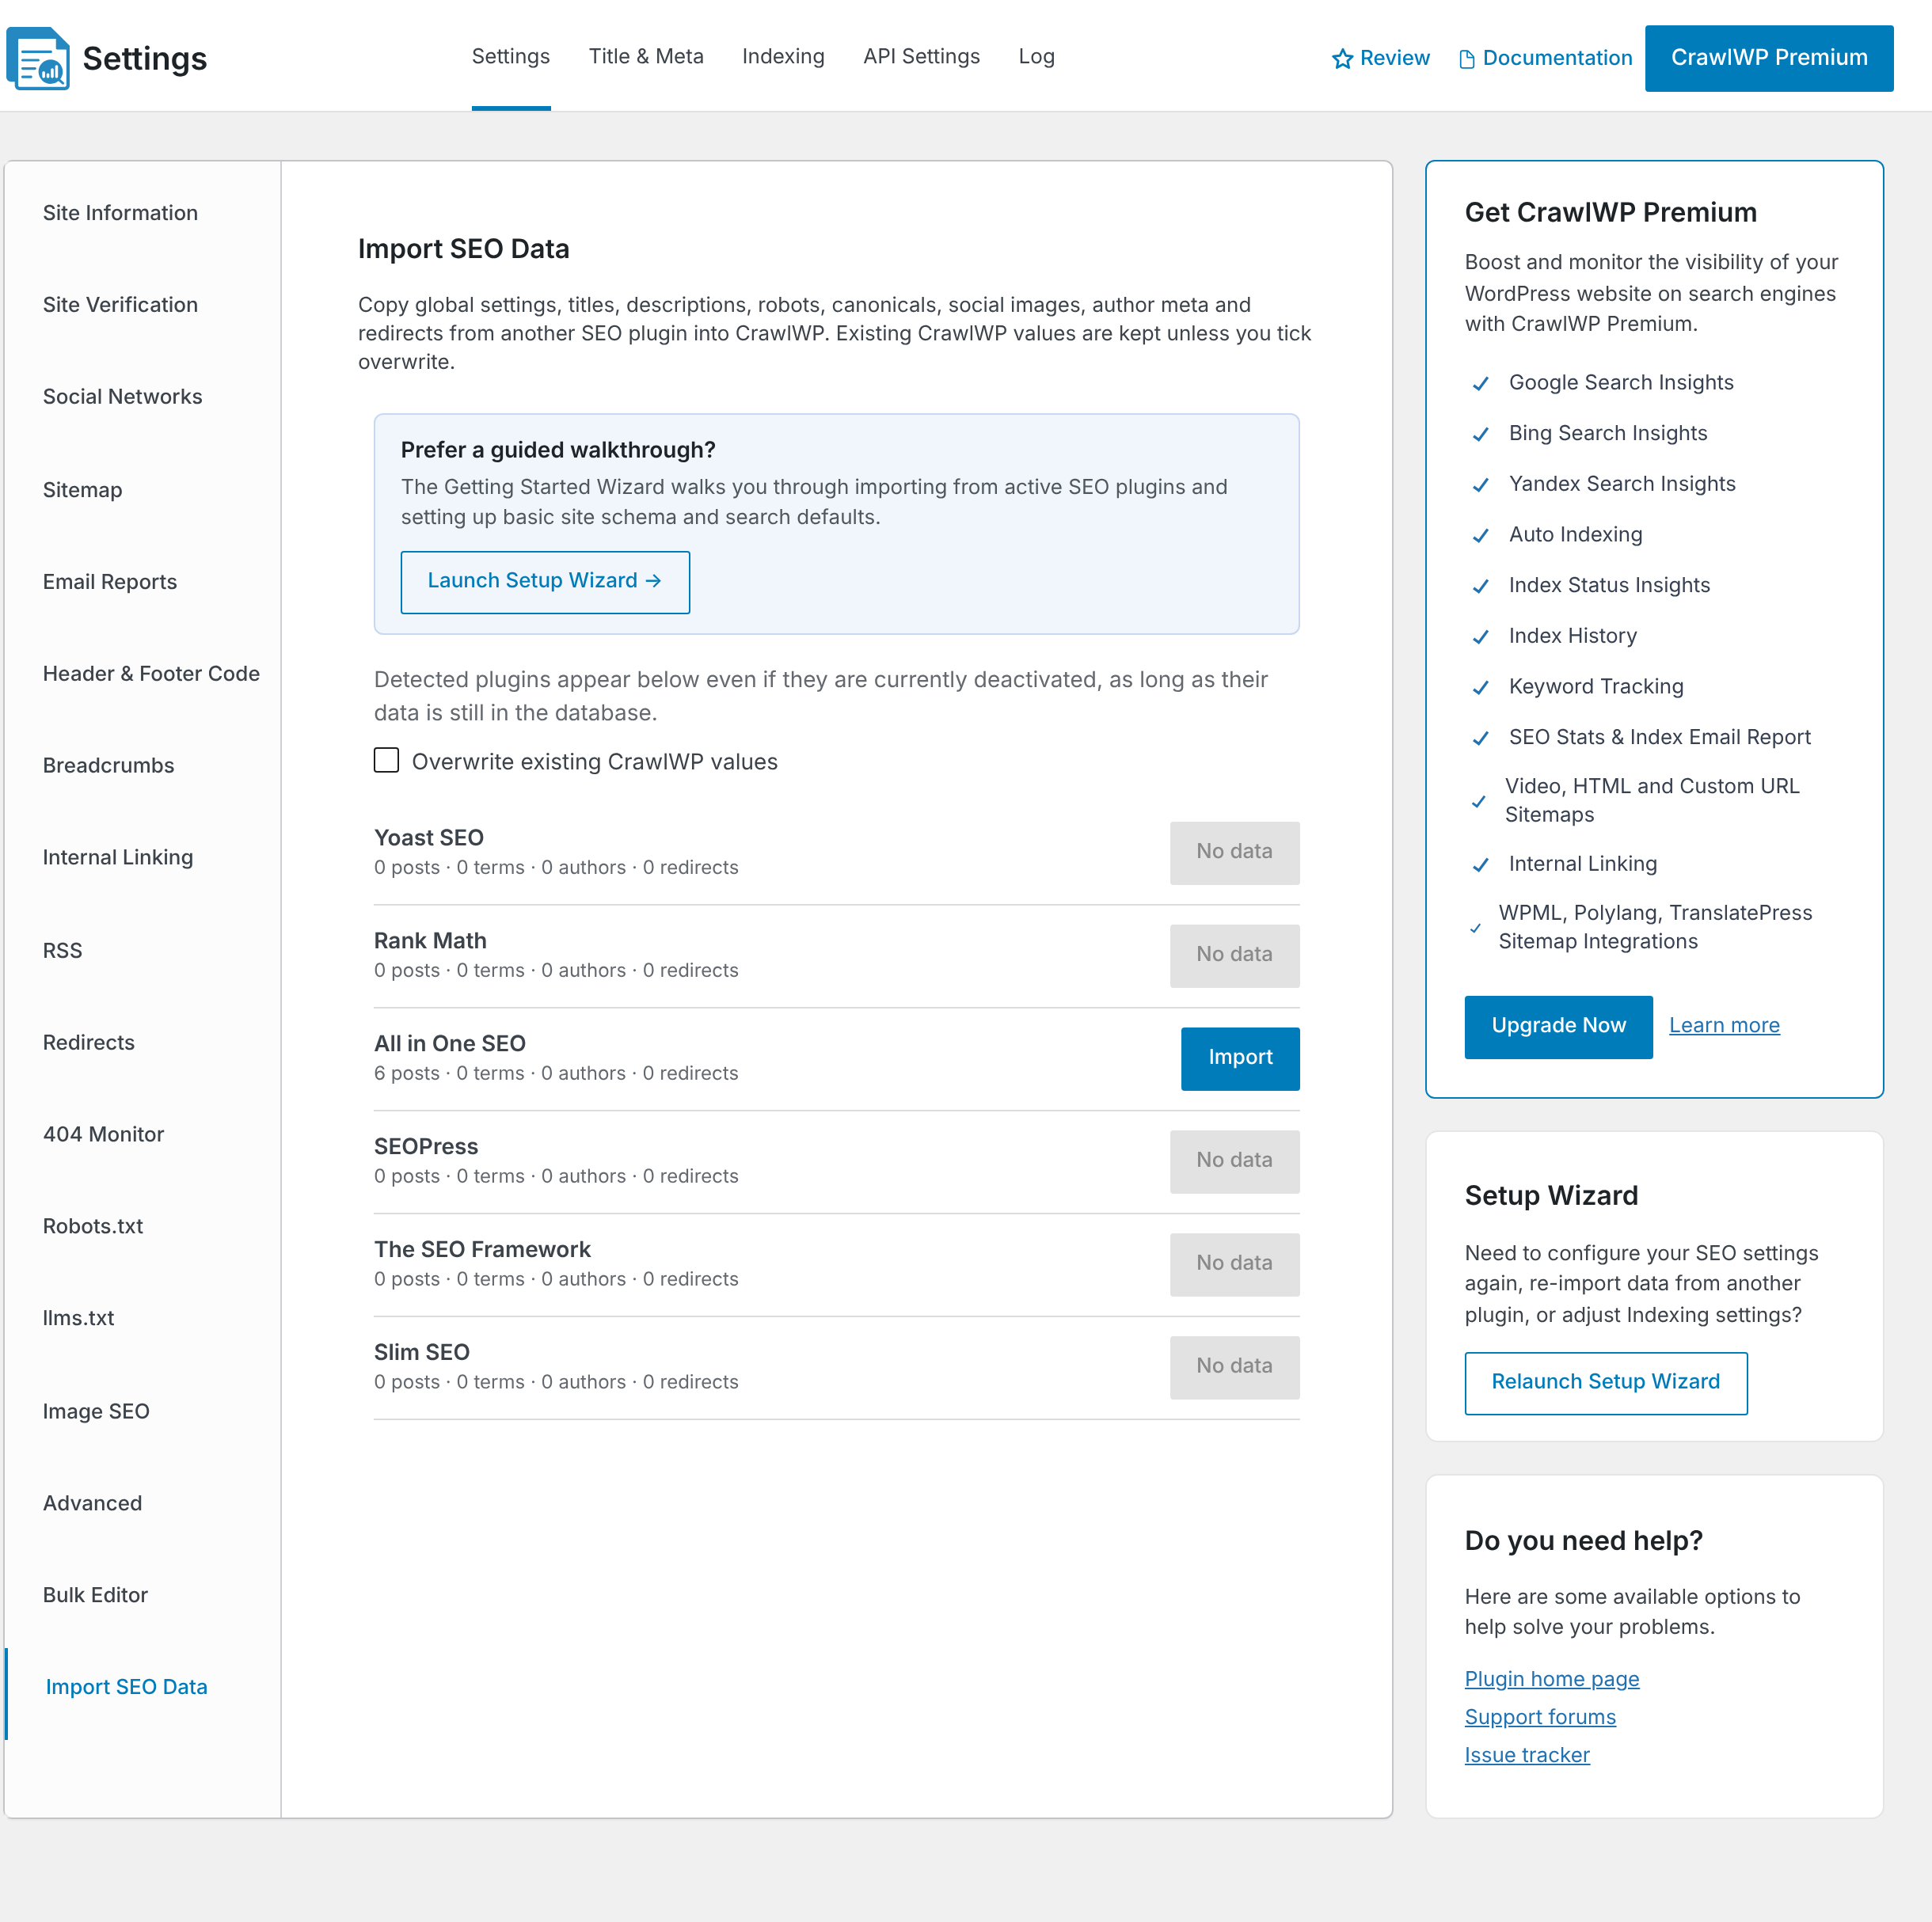
Task: Open the Issue tracker link
Action: coord(1527,1754)
